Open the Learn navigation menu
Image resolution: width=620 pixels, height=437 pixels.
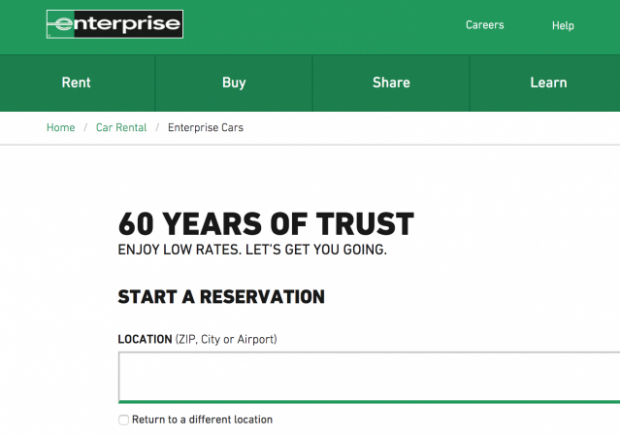(x=548, y=83)
